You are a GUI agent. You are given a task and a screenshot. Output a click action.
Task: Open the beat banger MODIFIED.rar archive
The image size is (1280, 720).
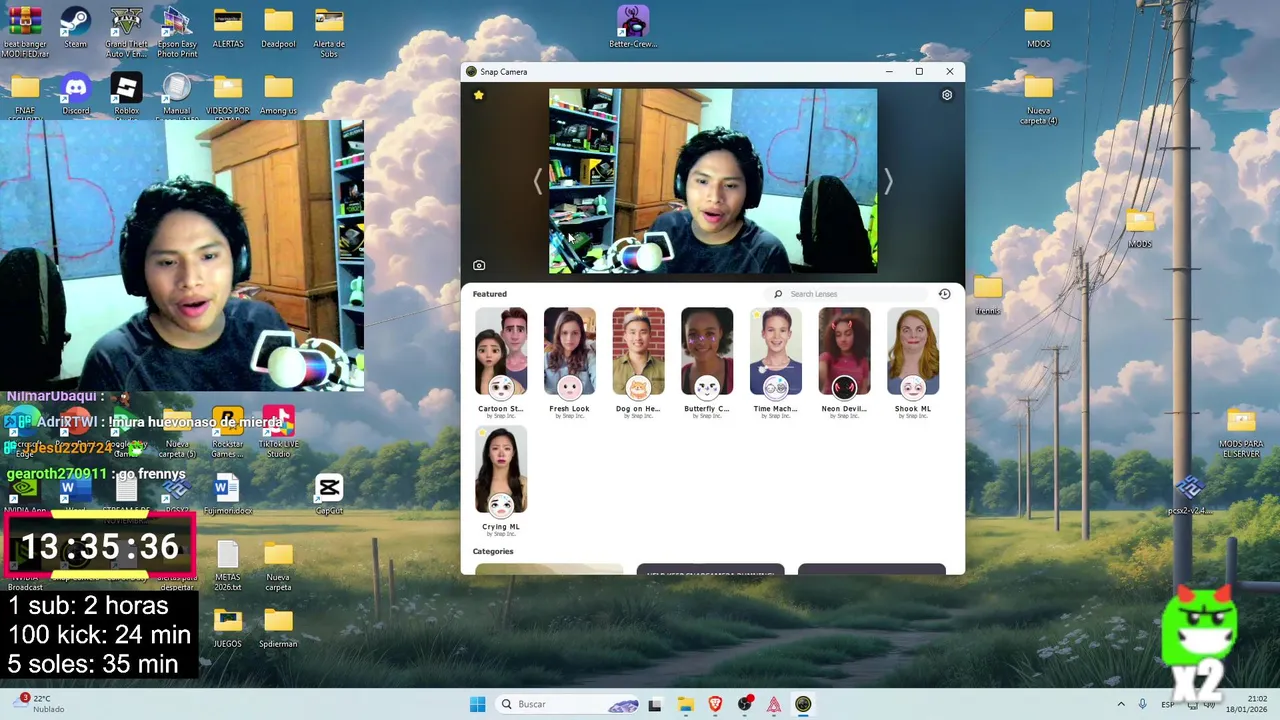click(25, 32)
